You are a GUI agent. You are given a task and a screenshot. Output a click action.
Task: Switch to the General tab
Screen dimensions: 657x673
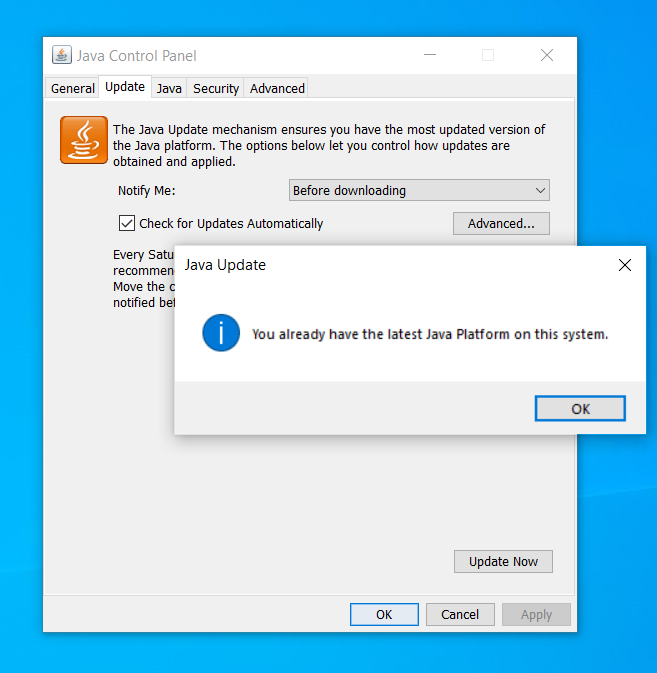(x=73, y=88)
